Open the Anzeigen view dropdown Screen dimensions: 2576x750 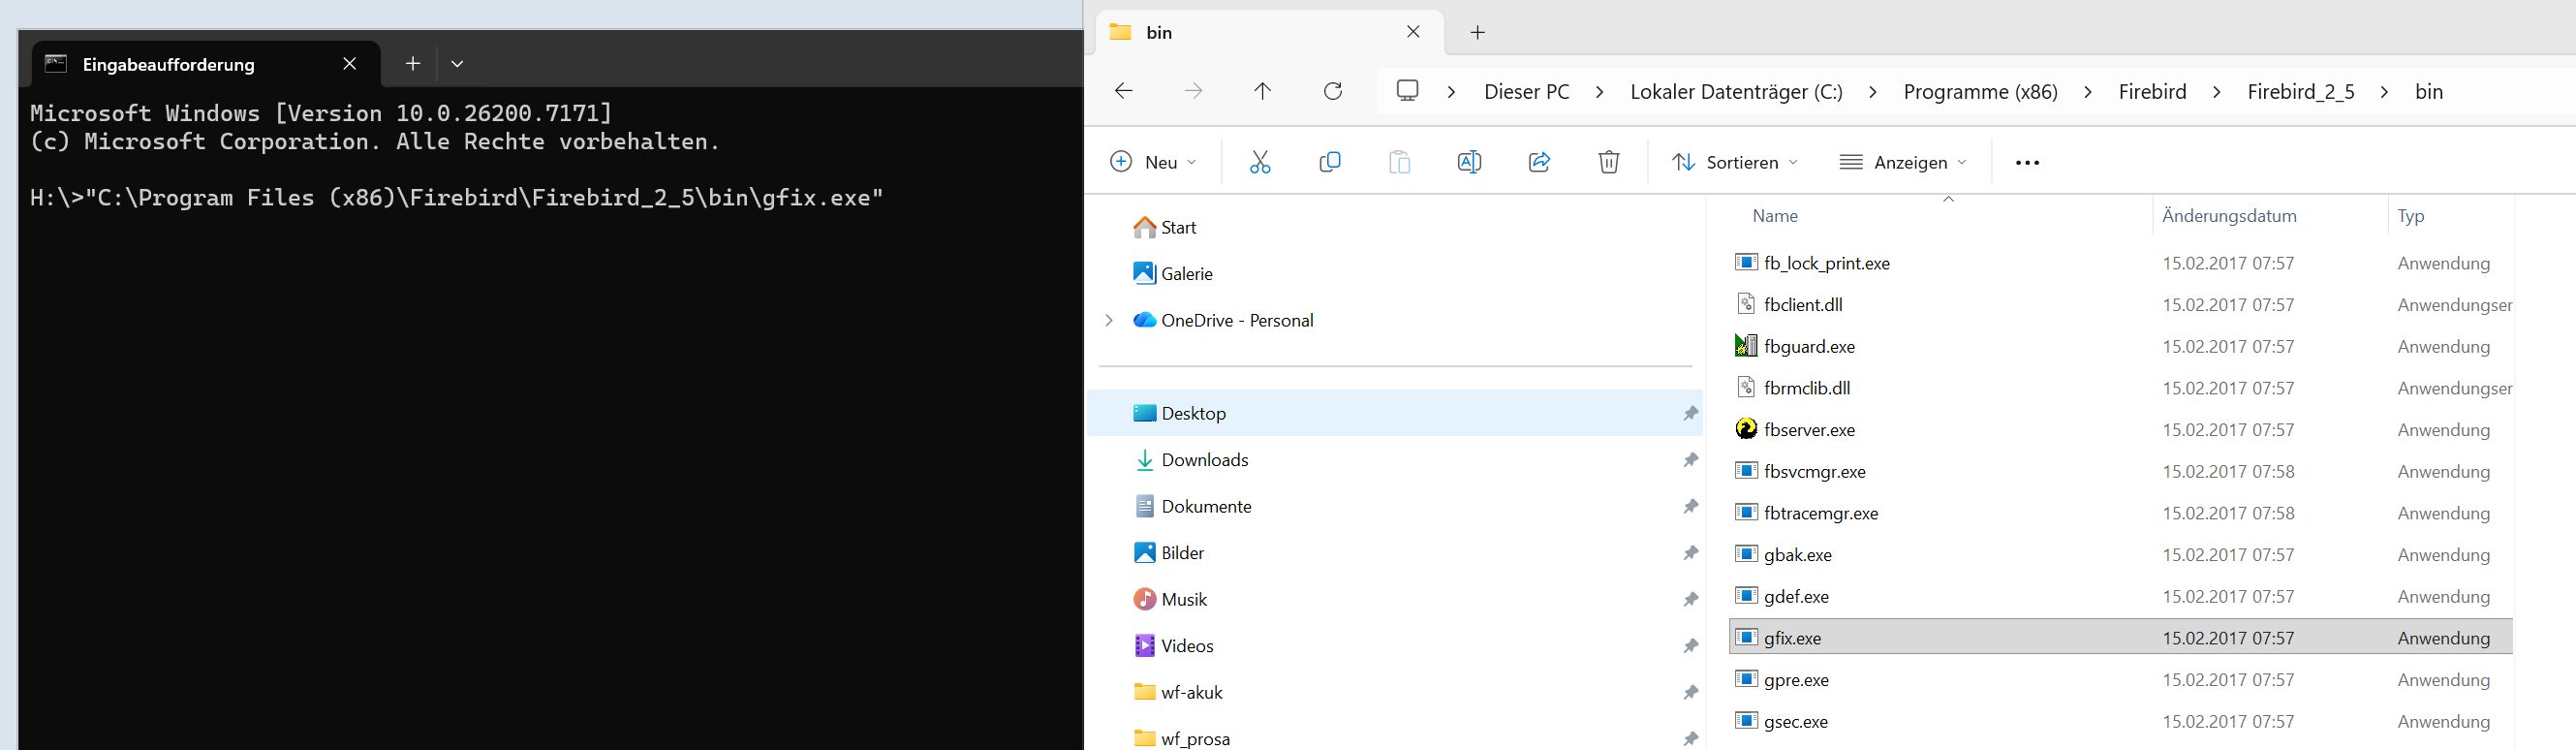tap(1903, 162)
